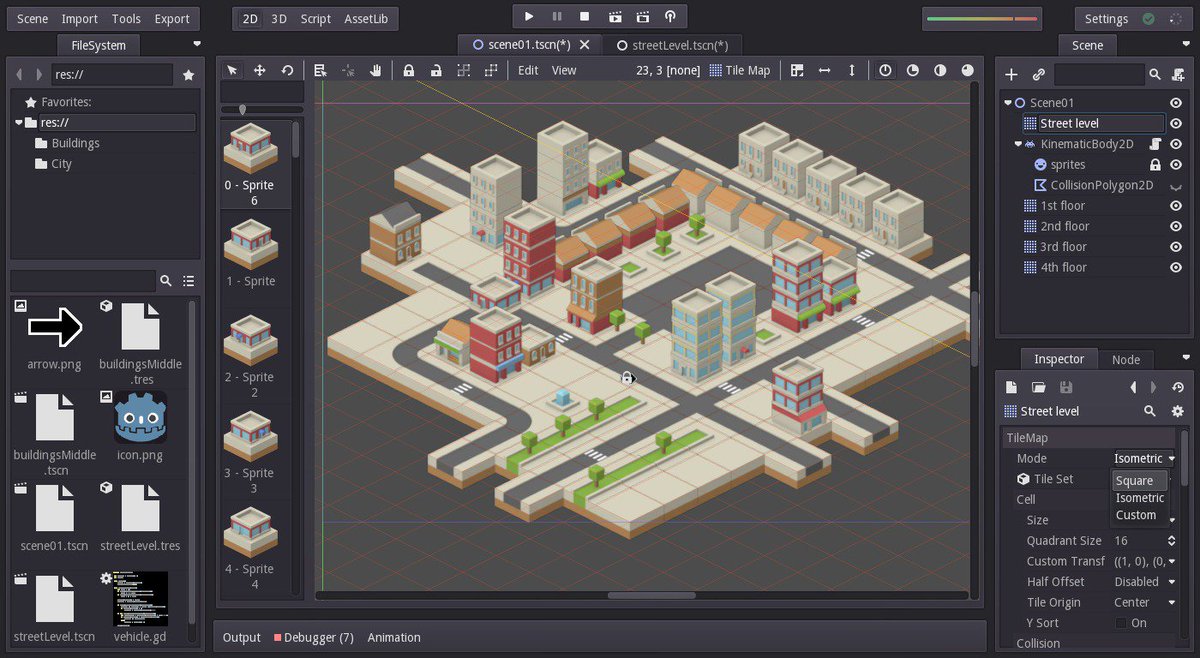Viewport: 1200px width, 658px height.
Task: Play the project scene
Action: tap(528, 16)
